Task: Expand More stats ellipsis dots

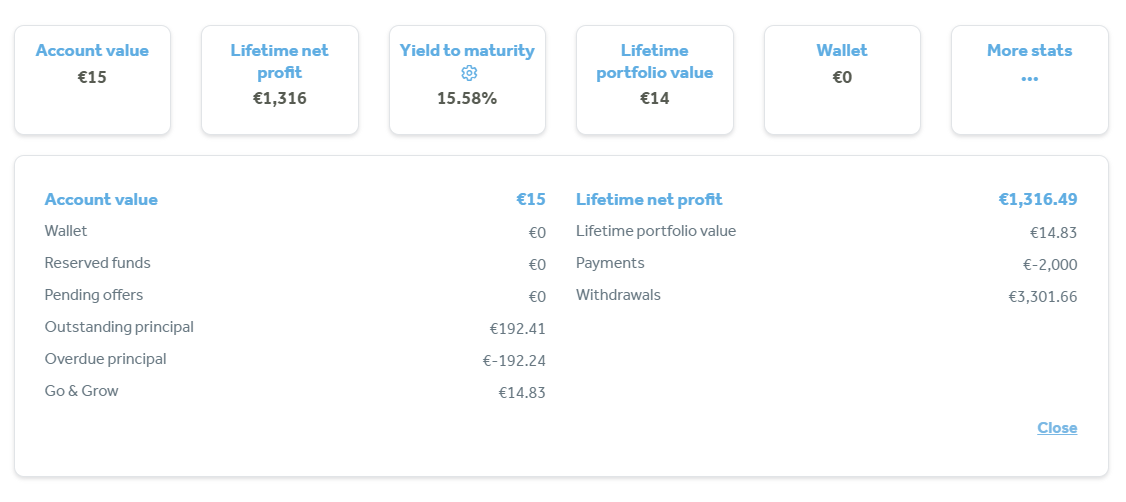Action: 1029,78
